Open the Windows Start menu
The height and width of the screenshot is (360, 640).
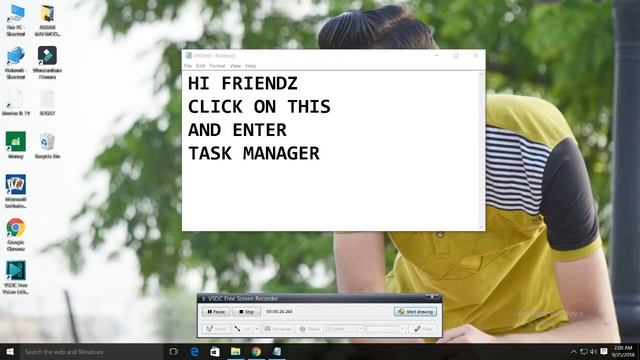coord(10,351)
